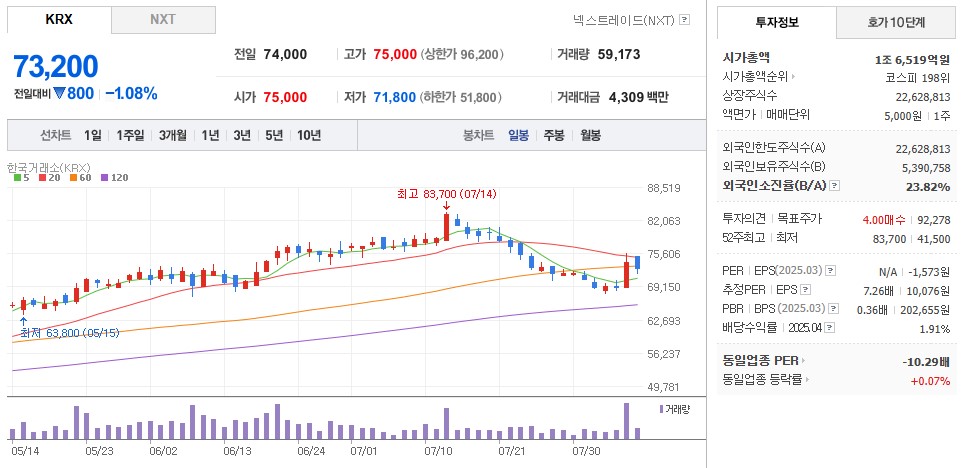
Task: Click the 시가총액 value 1조 6,519억원
Action: 912,58
